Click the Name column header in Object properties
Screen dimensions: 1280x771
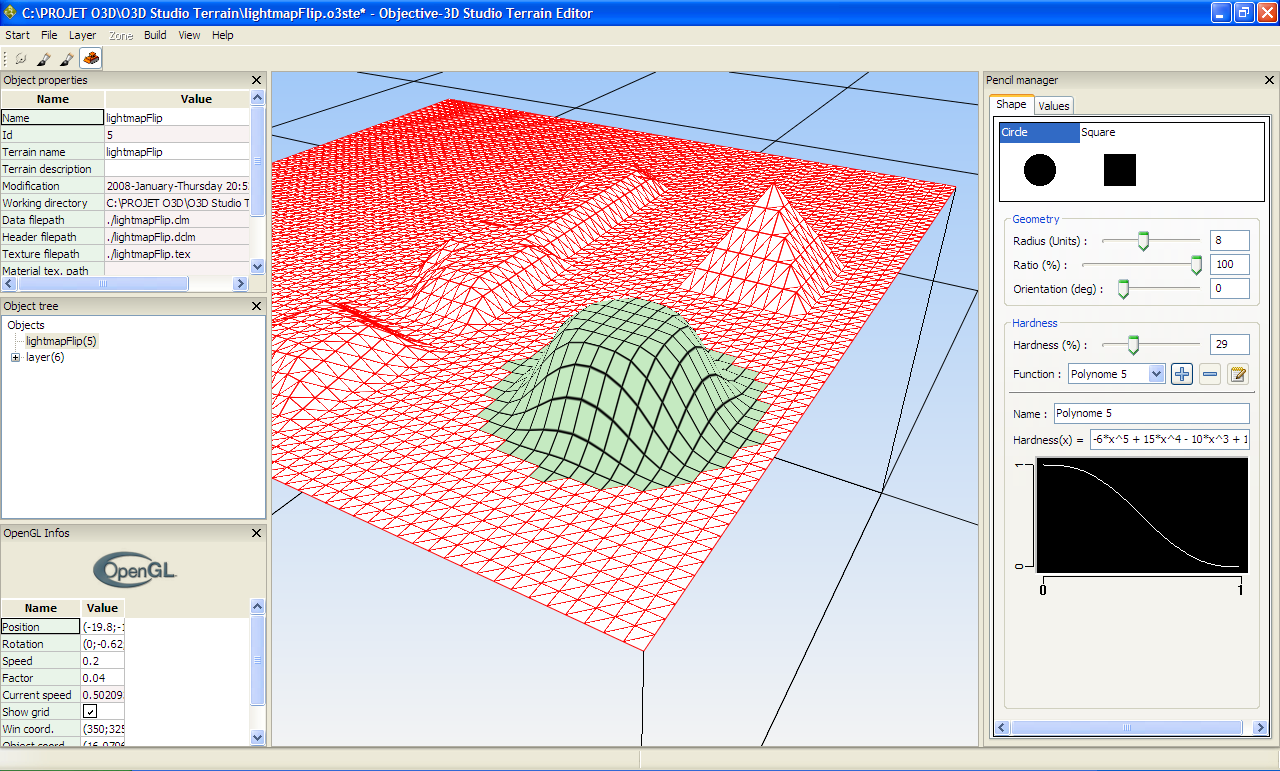pos(53,99)
